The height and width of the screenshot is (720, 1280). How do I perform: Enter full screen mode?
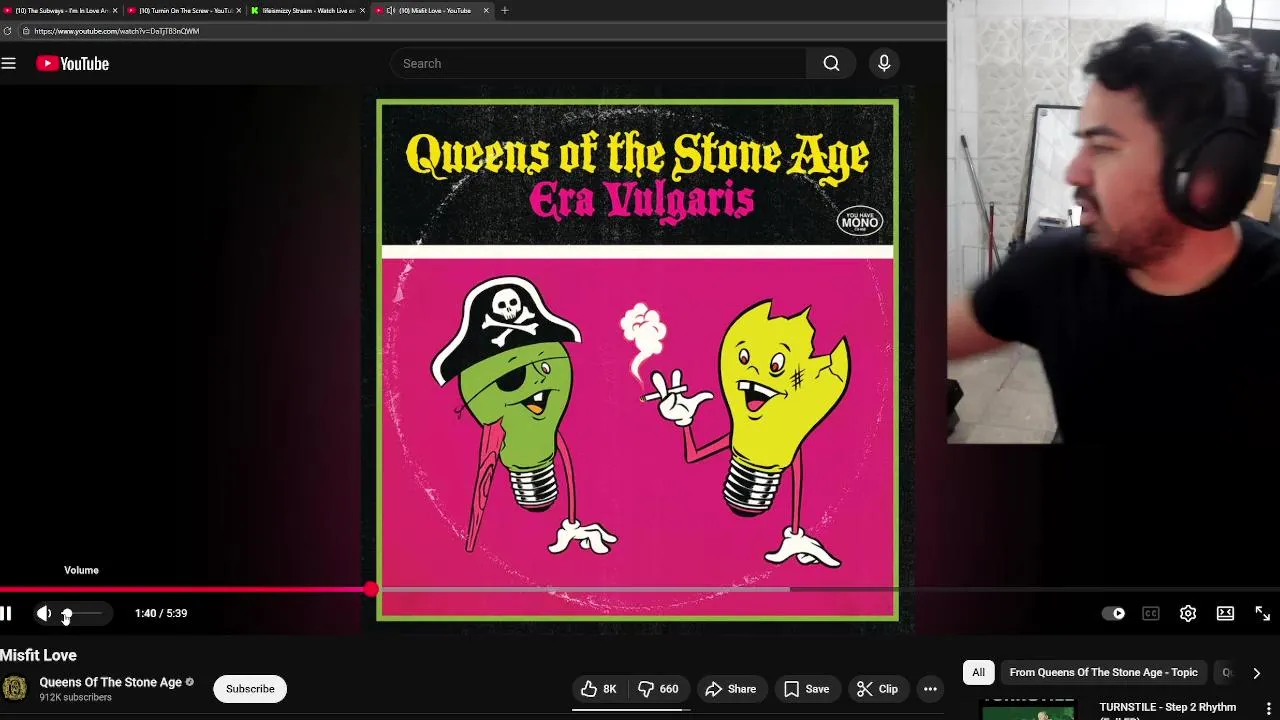[1262, 613]
